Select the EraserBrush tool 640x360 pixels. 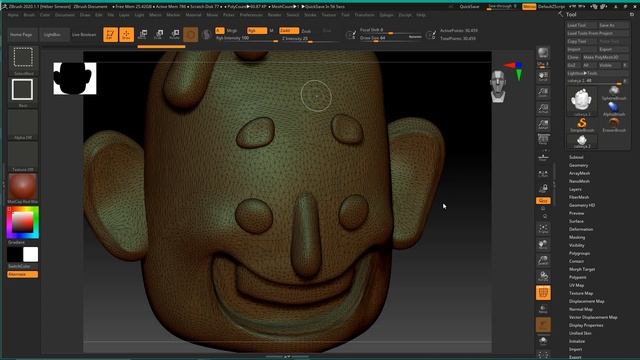pyautogui.click(x=613, y=124)
